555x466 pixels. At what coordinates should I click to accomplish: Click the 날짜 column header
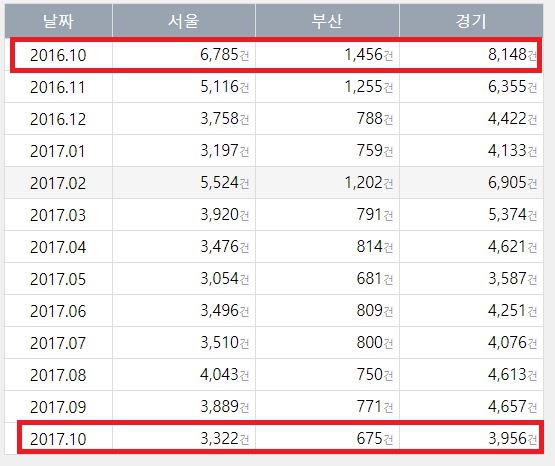coord(58,21)
